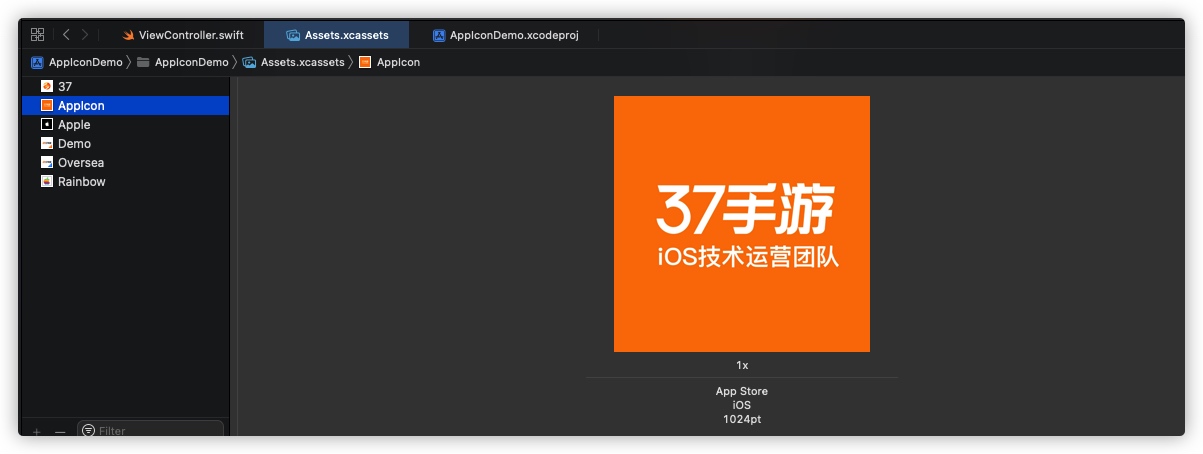Click the Oversea asset thumbnail icon
The height and width of the screenshot is (454, 1203).
[47, 163]
